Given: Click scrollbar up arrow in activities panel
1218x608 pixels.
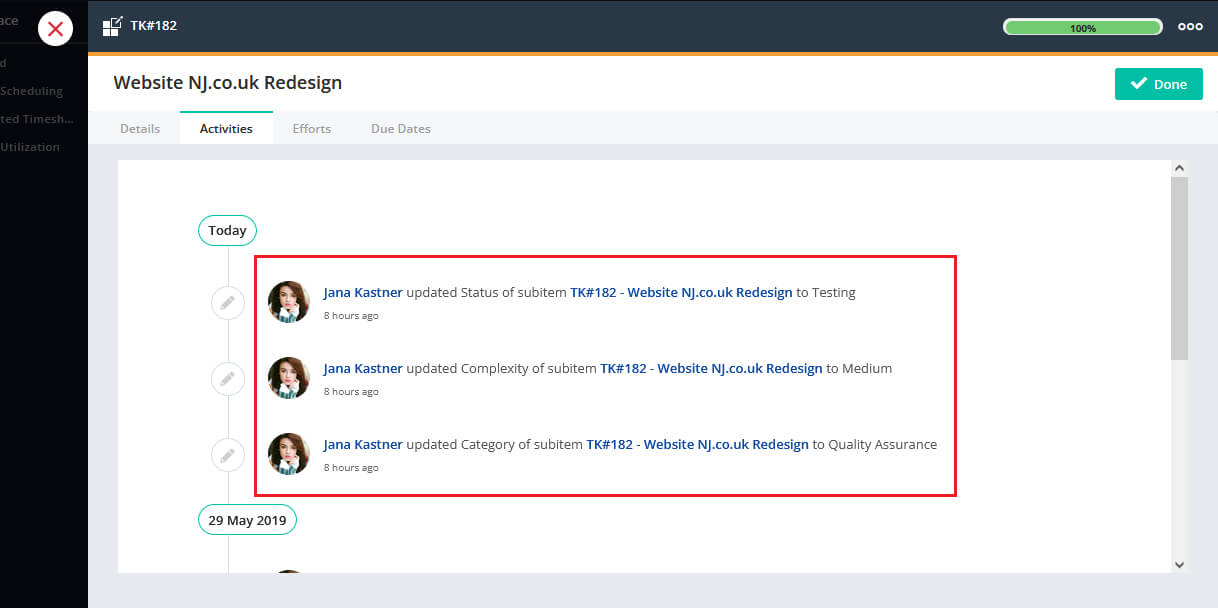Looking at the screenshot, I should tap(1179, 169).
